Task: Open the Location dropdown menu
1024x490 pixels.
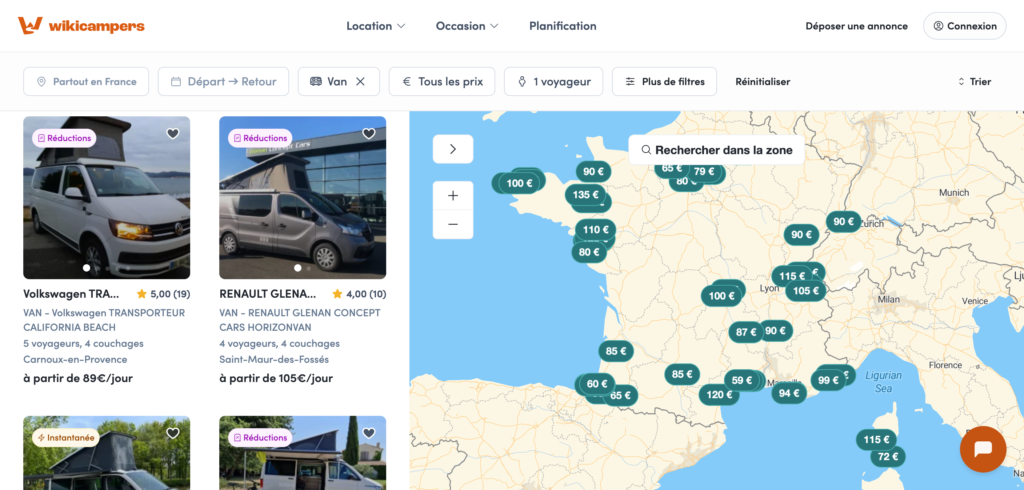Action: [x=375, y=26]
